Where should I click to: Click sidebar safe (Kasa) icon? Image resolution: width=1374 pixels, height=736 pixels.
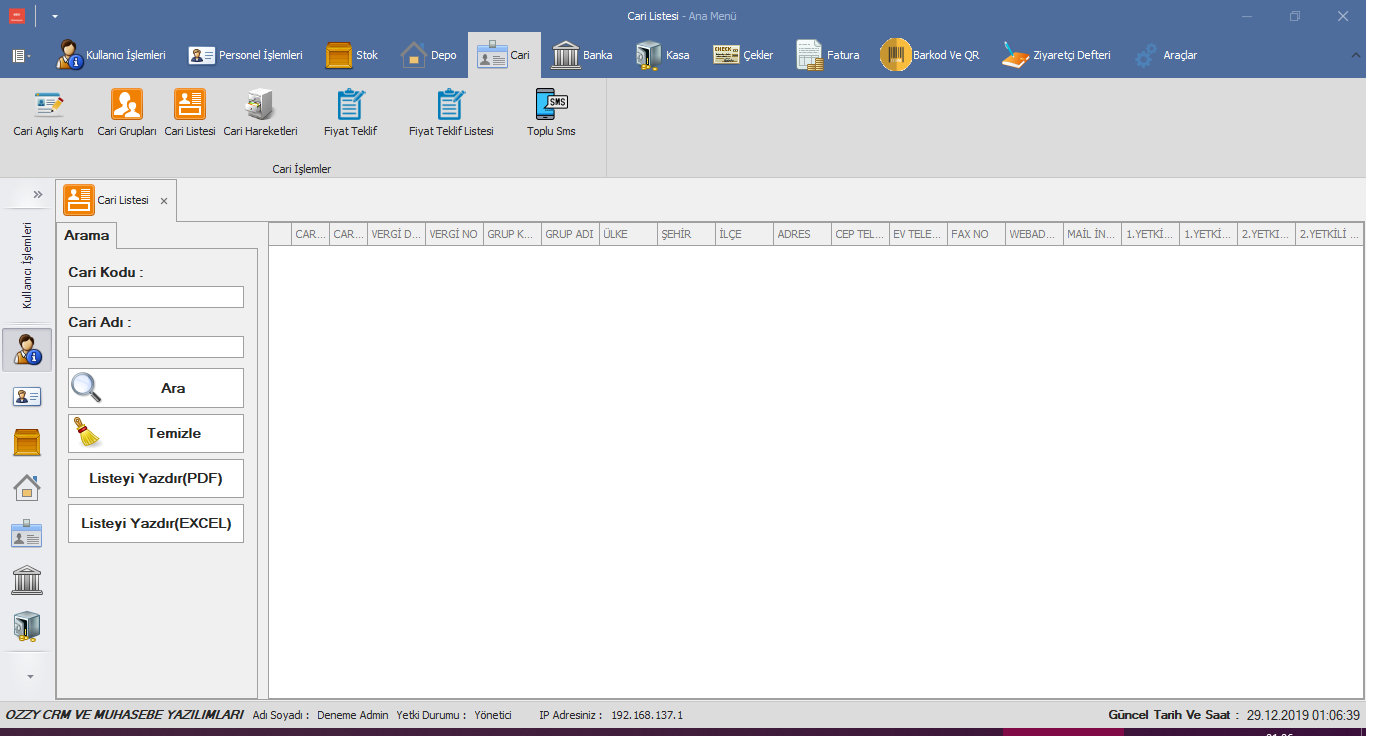(27, 626)
